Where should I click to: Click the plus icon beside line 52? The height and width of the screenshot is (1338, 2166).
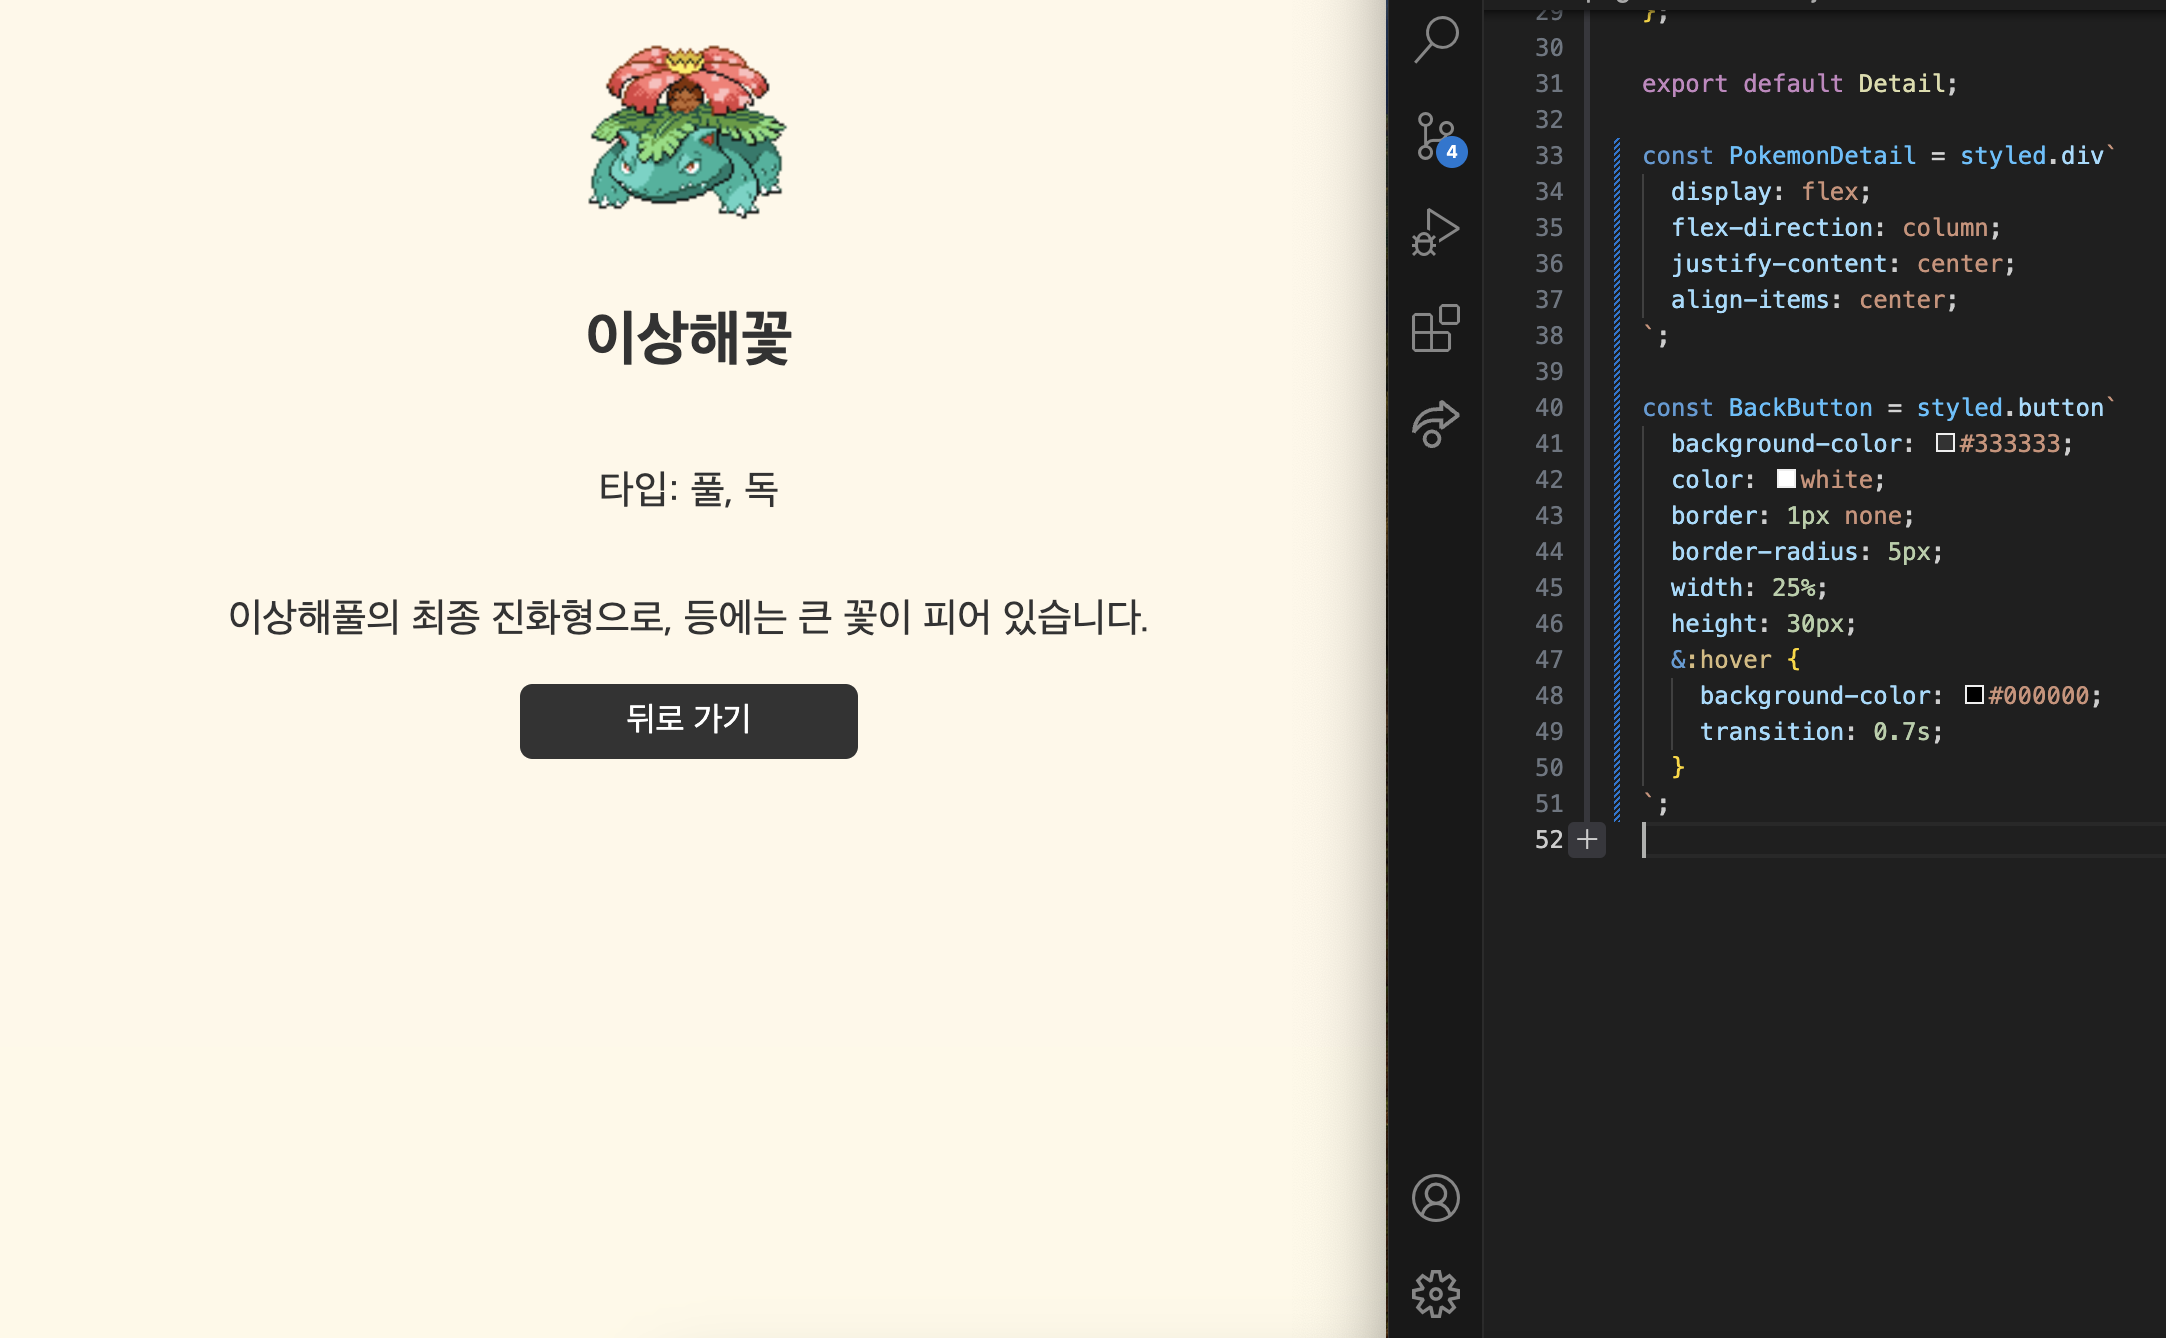[x=1587, y=840]
